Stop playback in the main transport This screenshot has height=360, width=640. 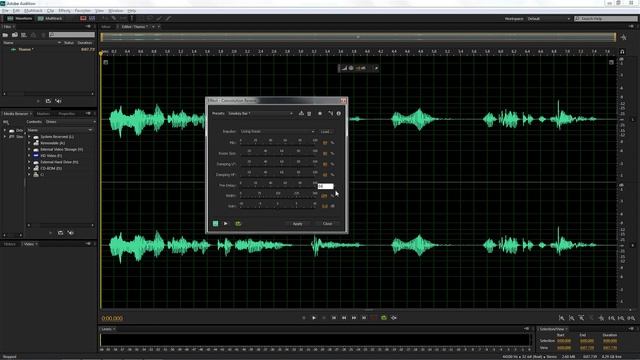click(x=304, y=318)
